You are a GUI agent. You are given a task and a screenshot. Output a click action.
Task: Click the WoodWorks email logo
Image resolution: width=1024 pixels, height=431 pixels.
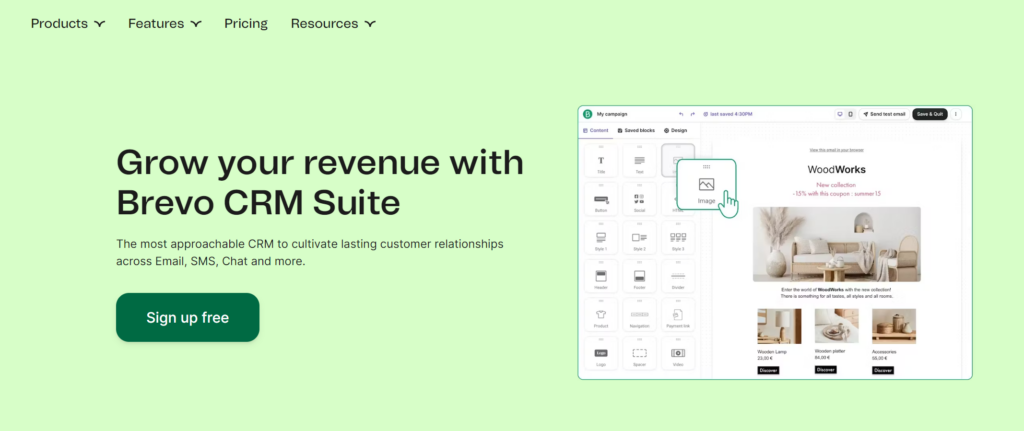click(x=837, y=169)
